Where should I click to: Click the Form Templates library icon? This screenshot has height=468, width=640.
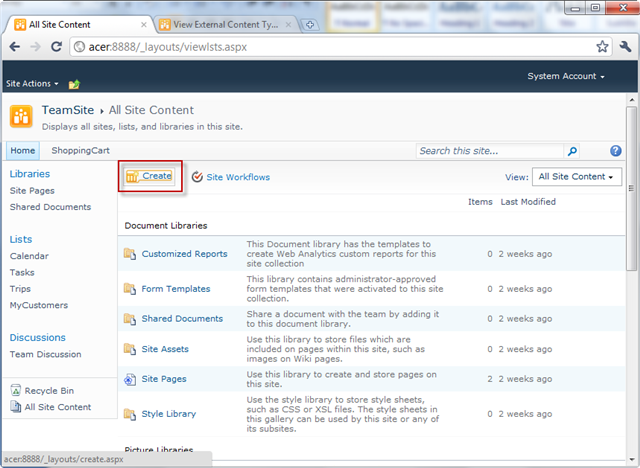pyautogui.click(x=130, y=289)
